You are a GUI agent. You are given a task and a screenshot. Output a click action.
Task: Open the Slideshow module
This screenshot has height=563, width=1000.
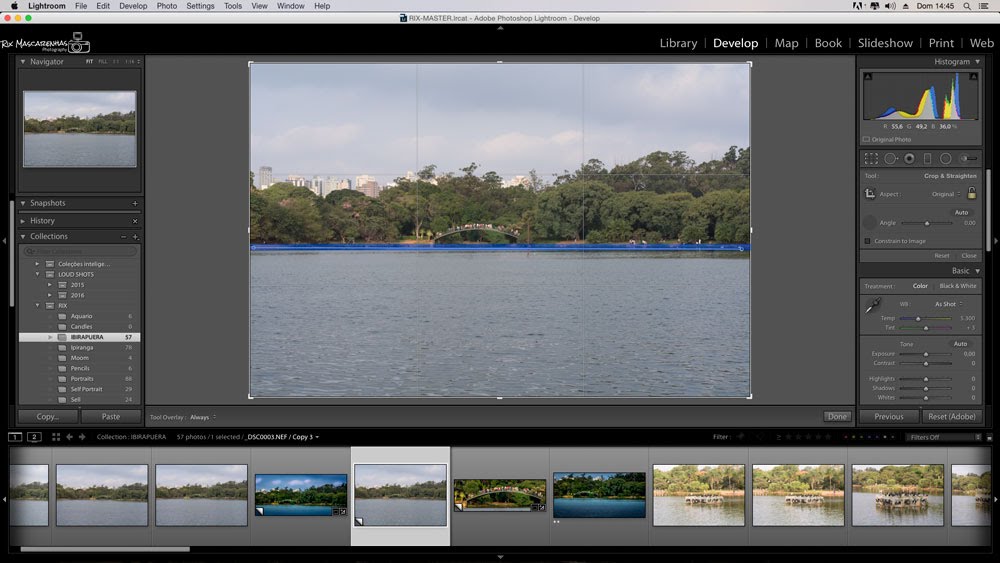coord(885,43)
